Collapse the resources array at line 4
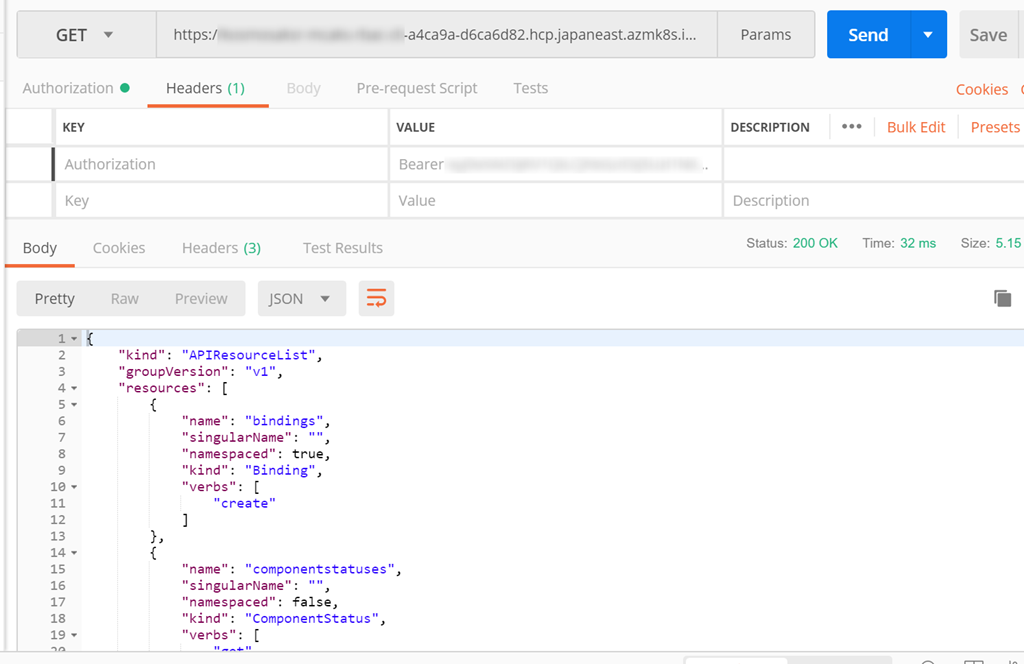This screenshot has height=664, width=1024. coord(74,388)
